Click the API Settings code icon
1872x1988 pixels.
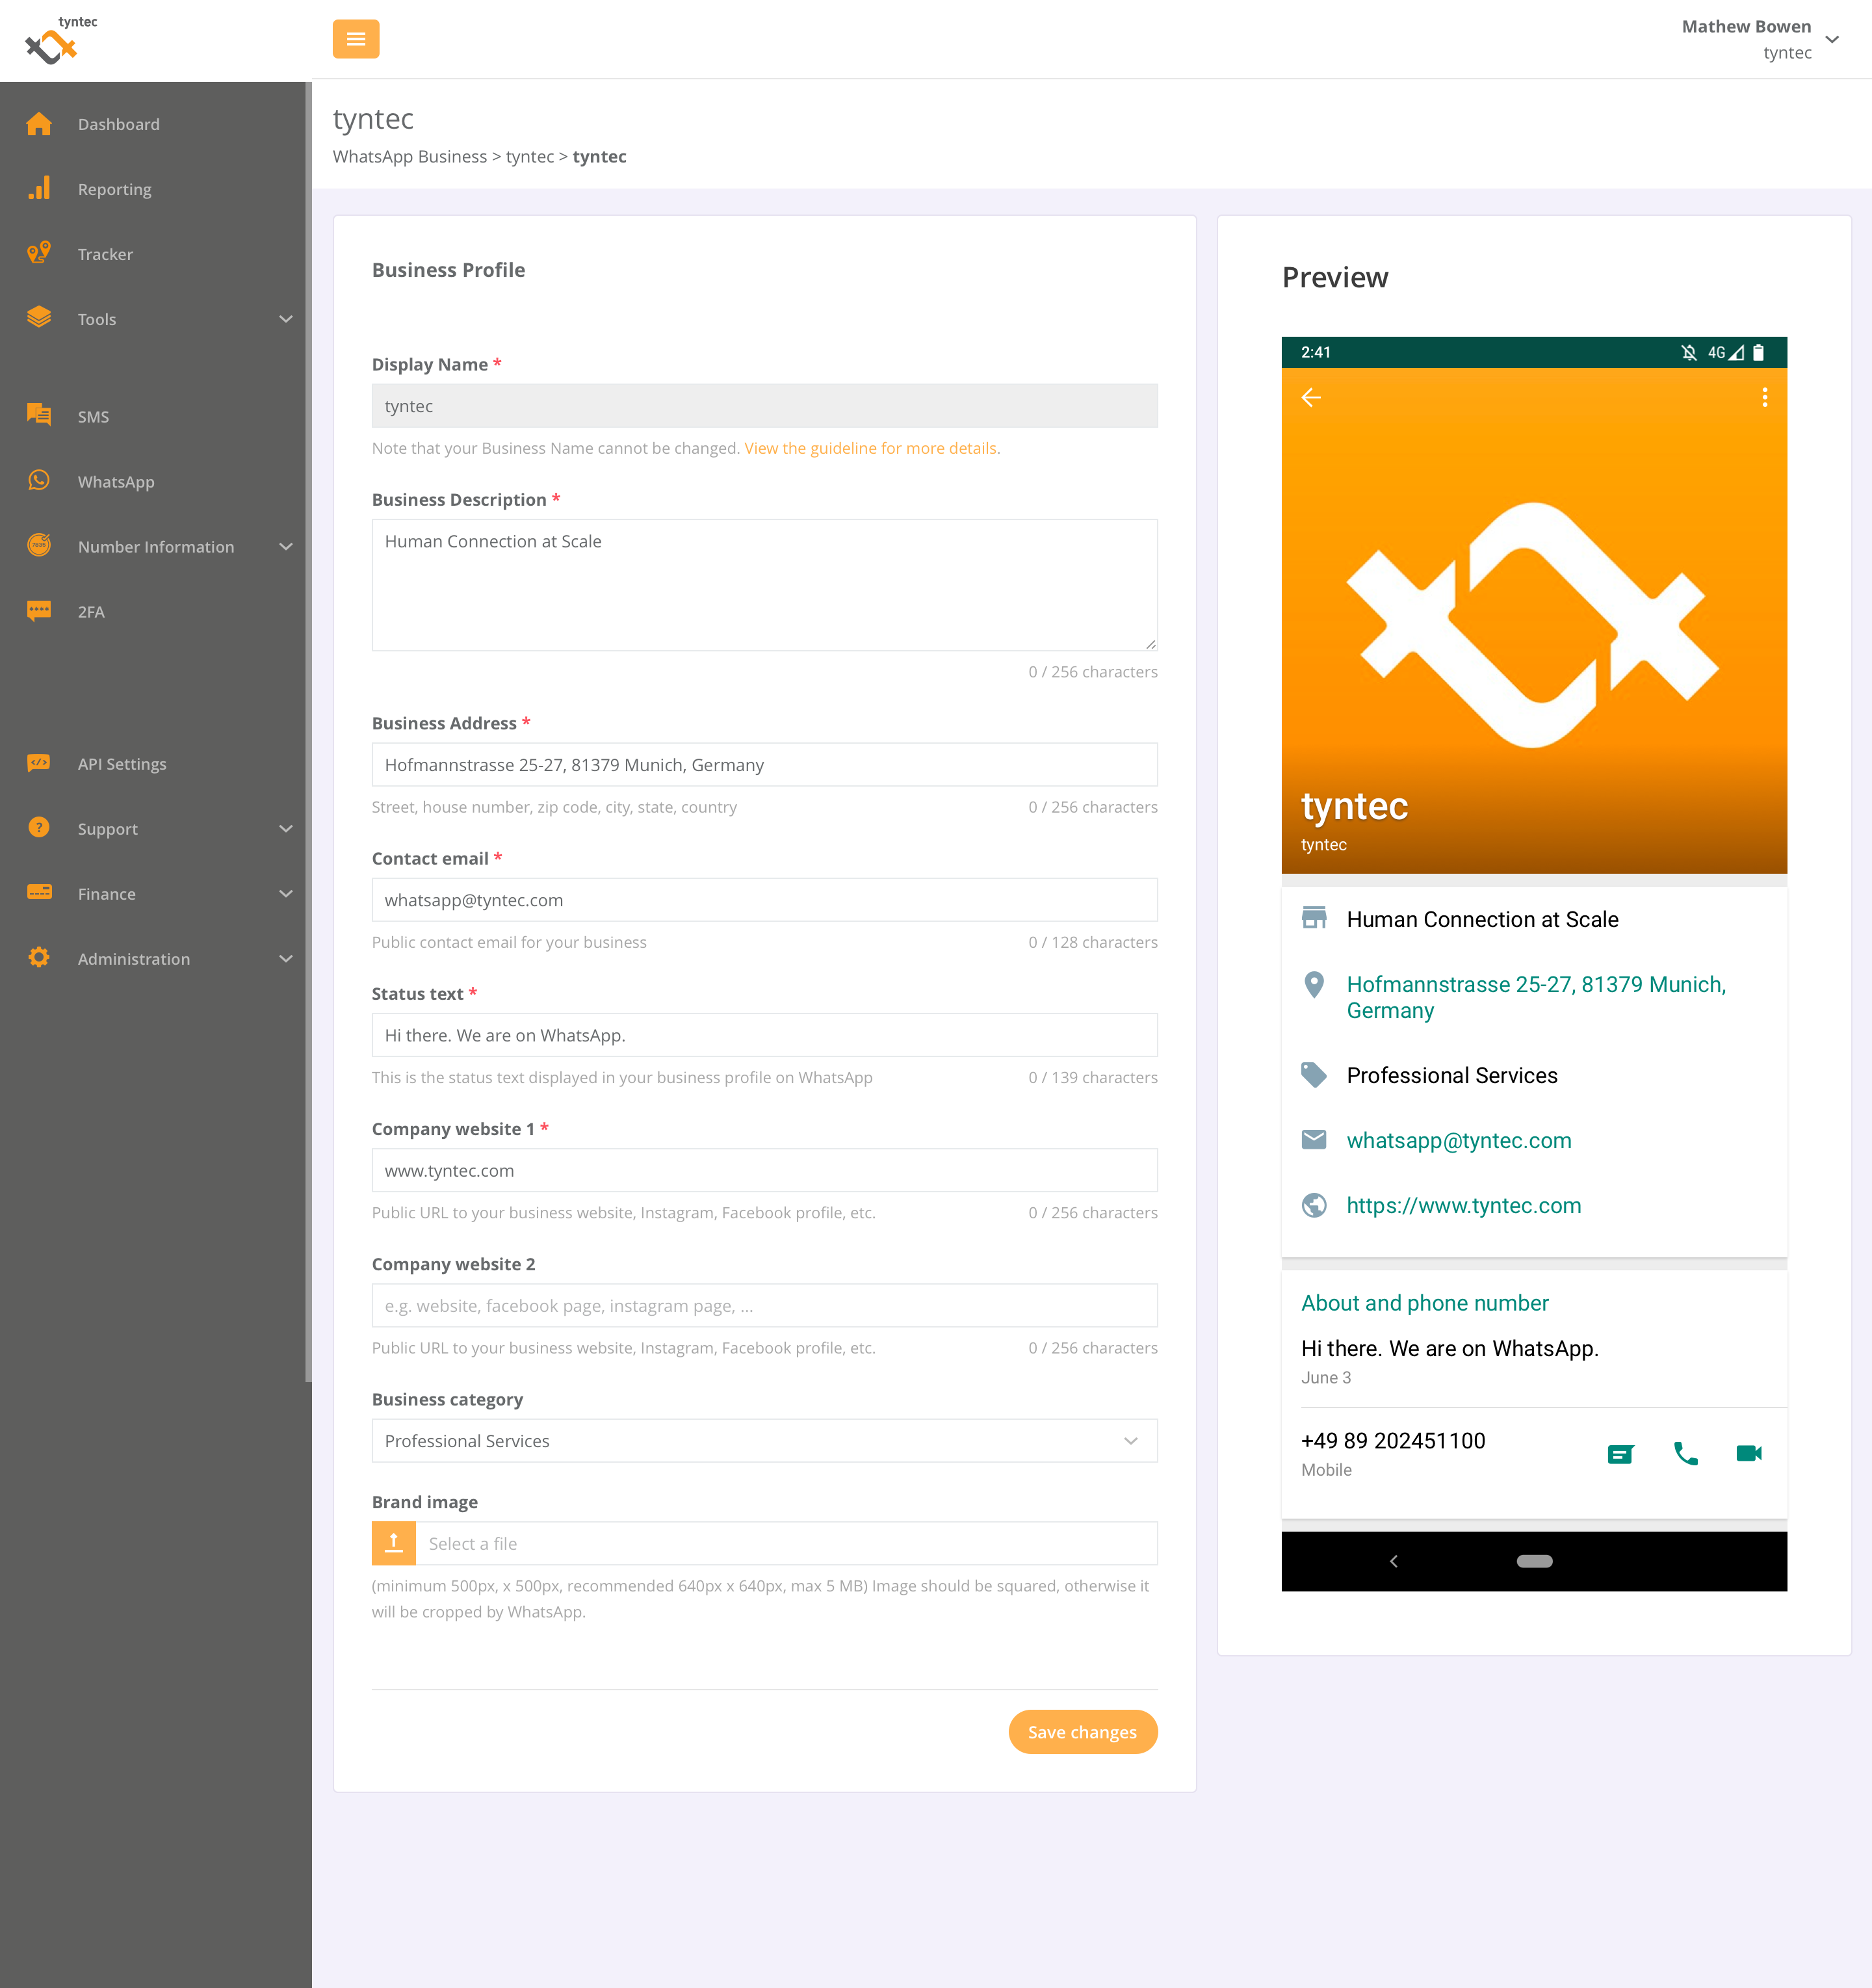coord(39,762)
